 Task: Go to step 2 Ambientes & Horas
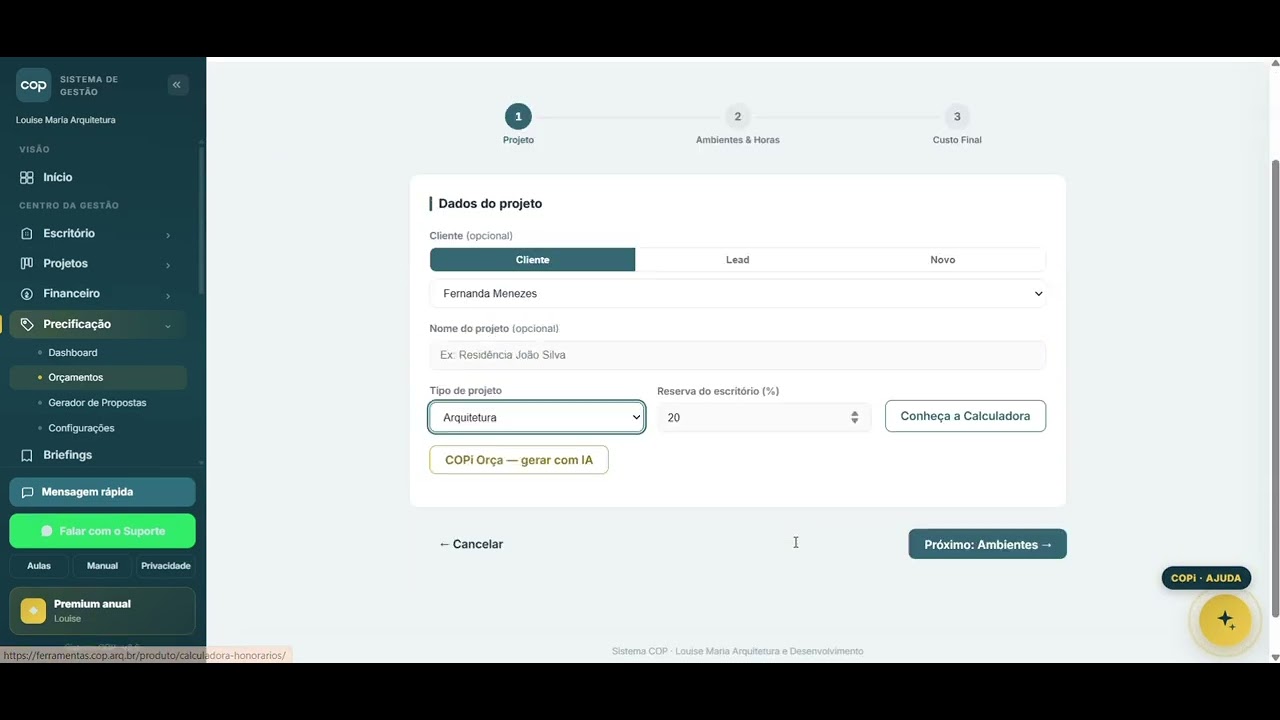point(738,125)
